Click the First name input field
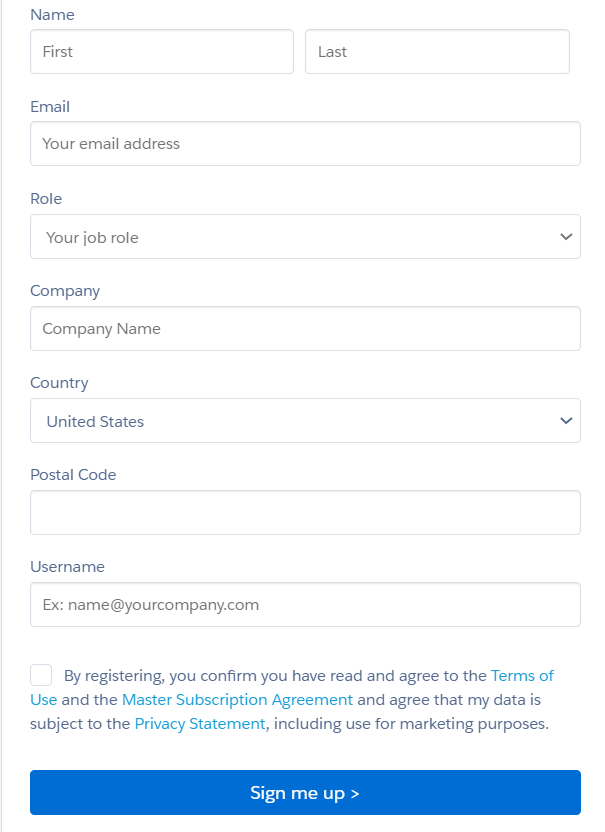The image size is (605, 832). click(x=162, y=51)
